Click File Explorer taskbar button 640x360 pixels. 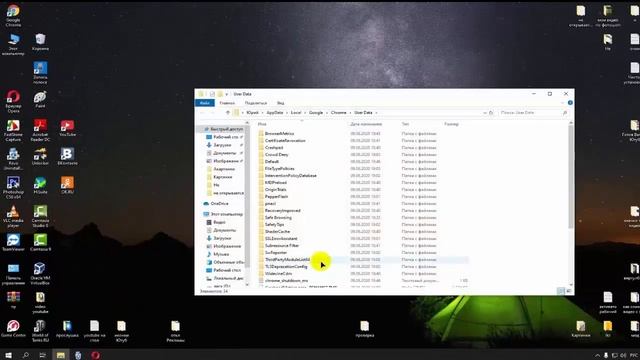click(60, 355)
